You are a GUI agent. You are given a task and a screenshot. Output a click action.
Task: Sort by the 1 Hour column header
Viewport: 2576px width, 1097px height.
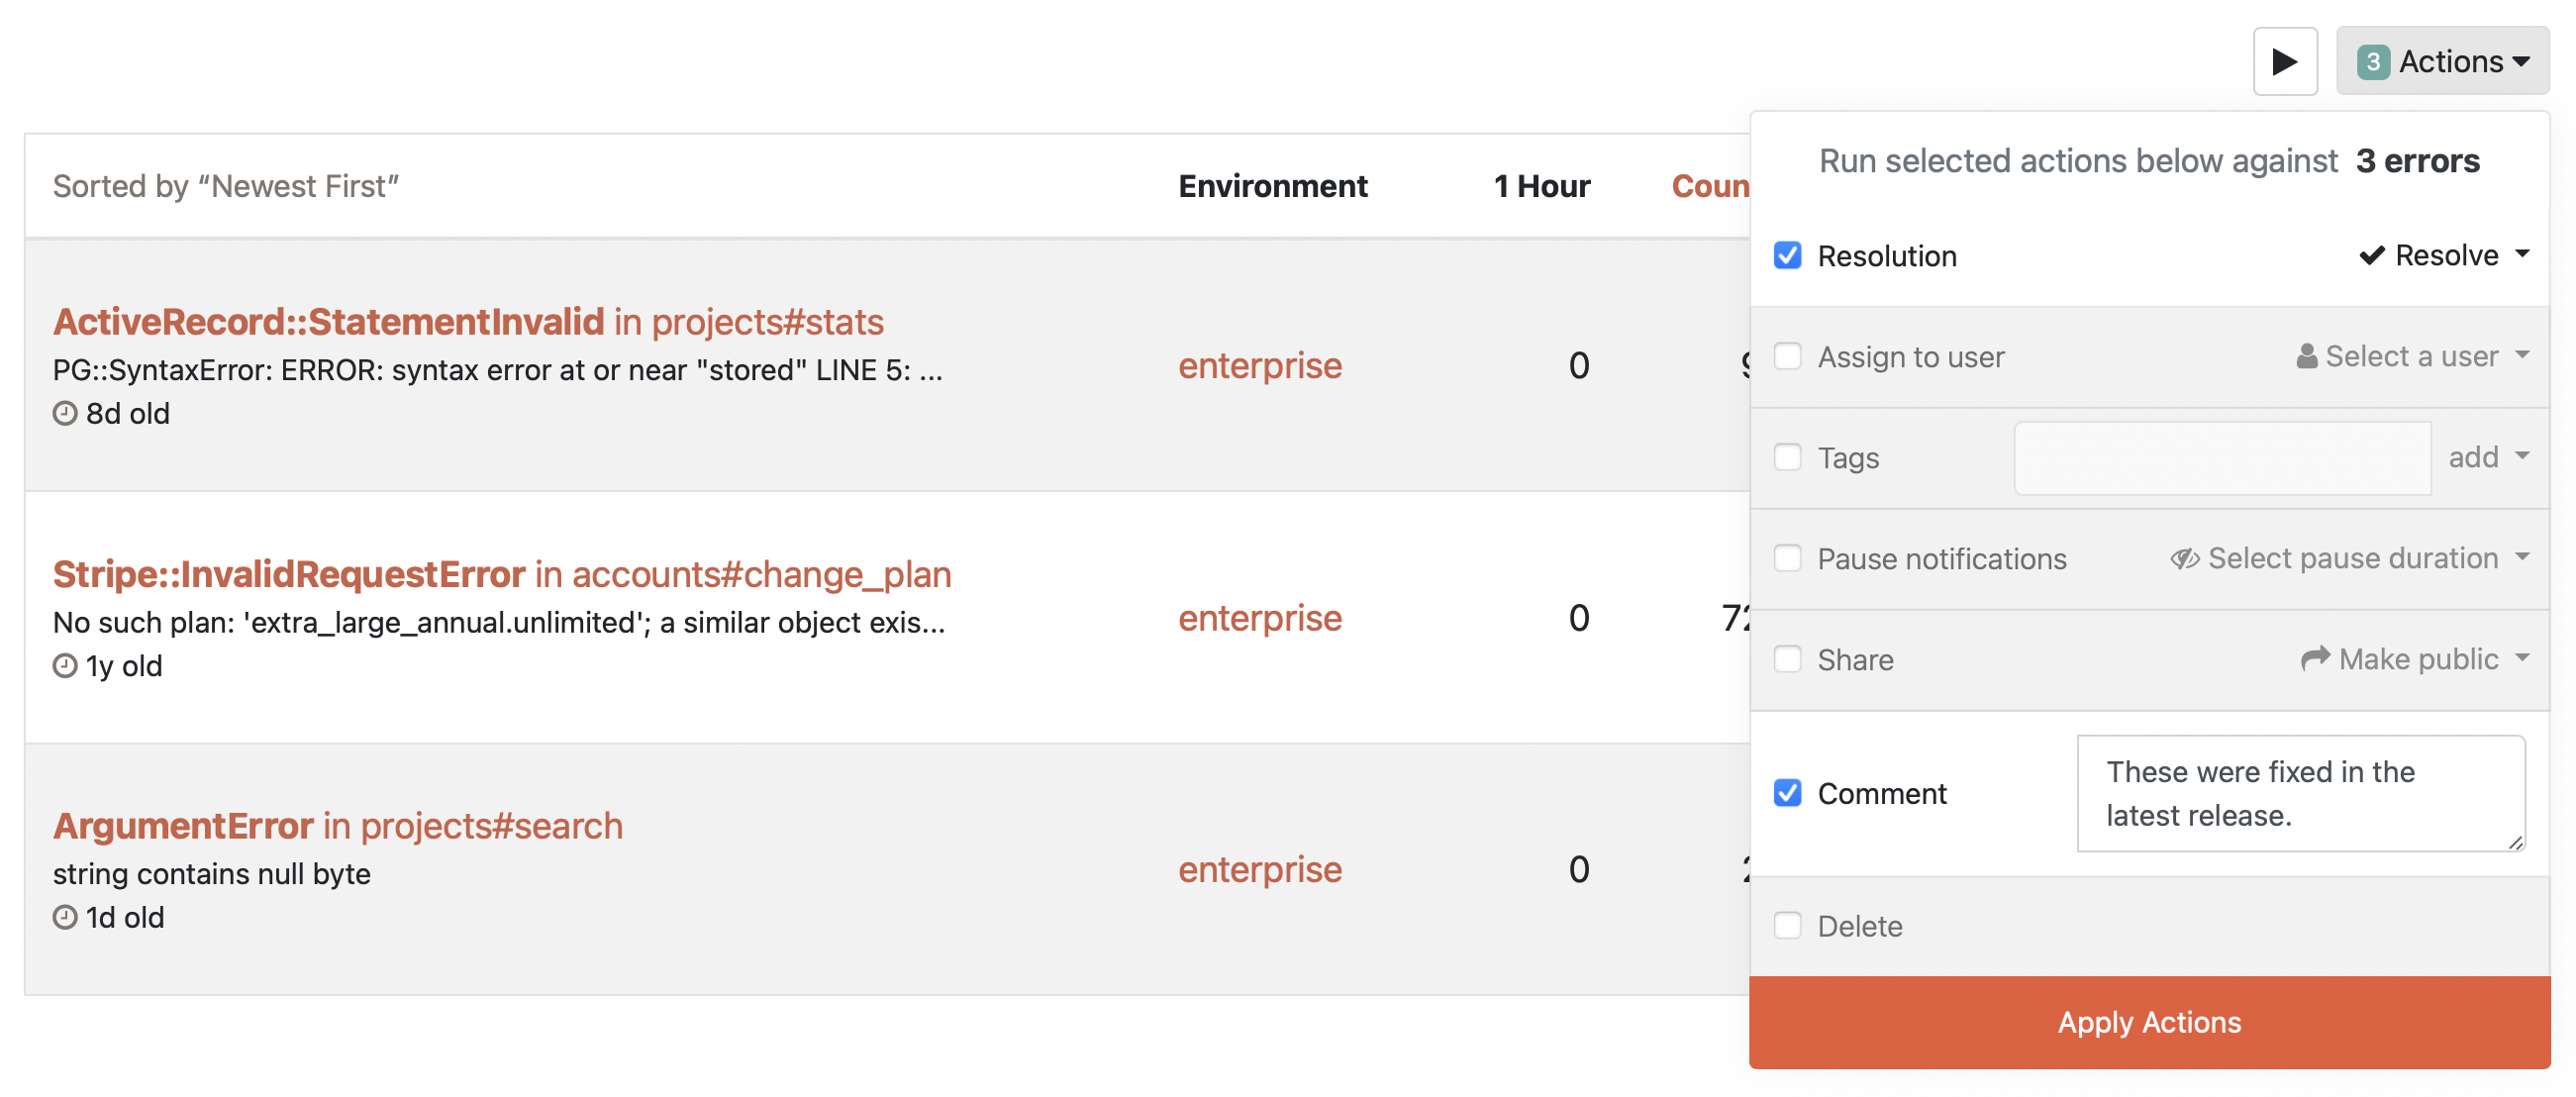pyautogui.click(x=1541, y=186)
